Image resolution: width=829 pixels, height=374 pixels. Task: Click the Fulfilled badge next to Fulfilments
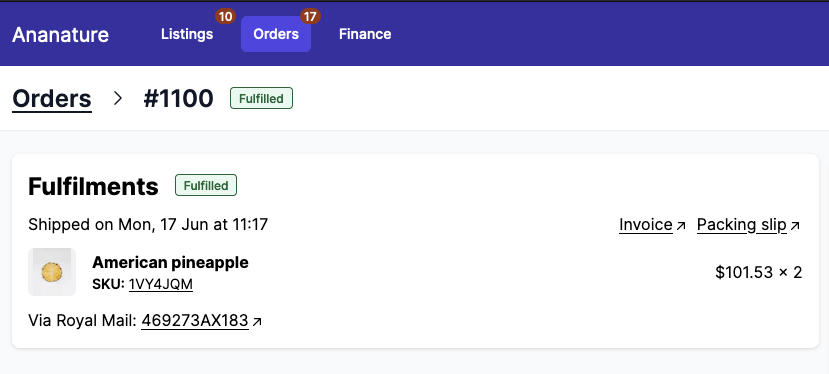click(206, 186)
